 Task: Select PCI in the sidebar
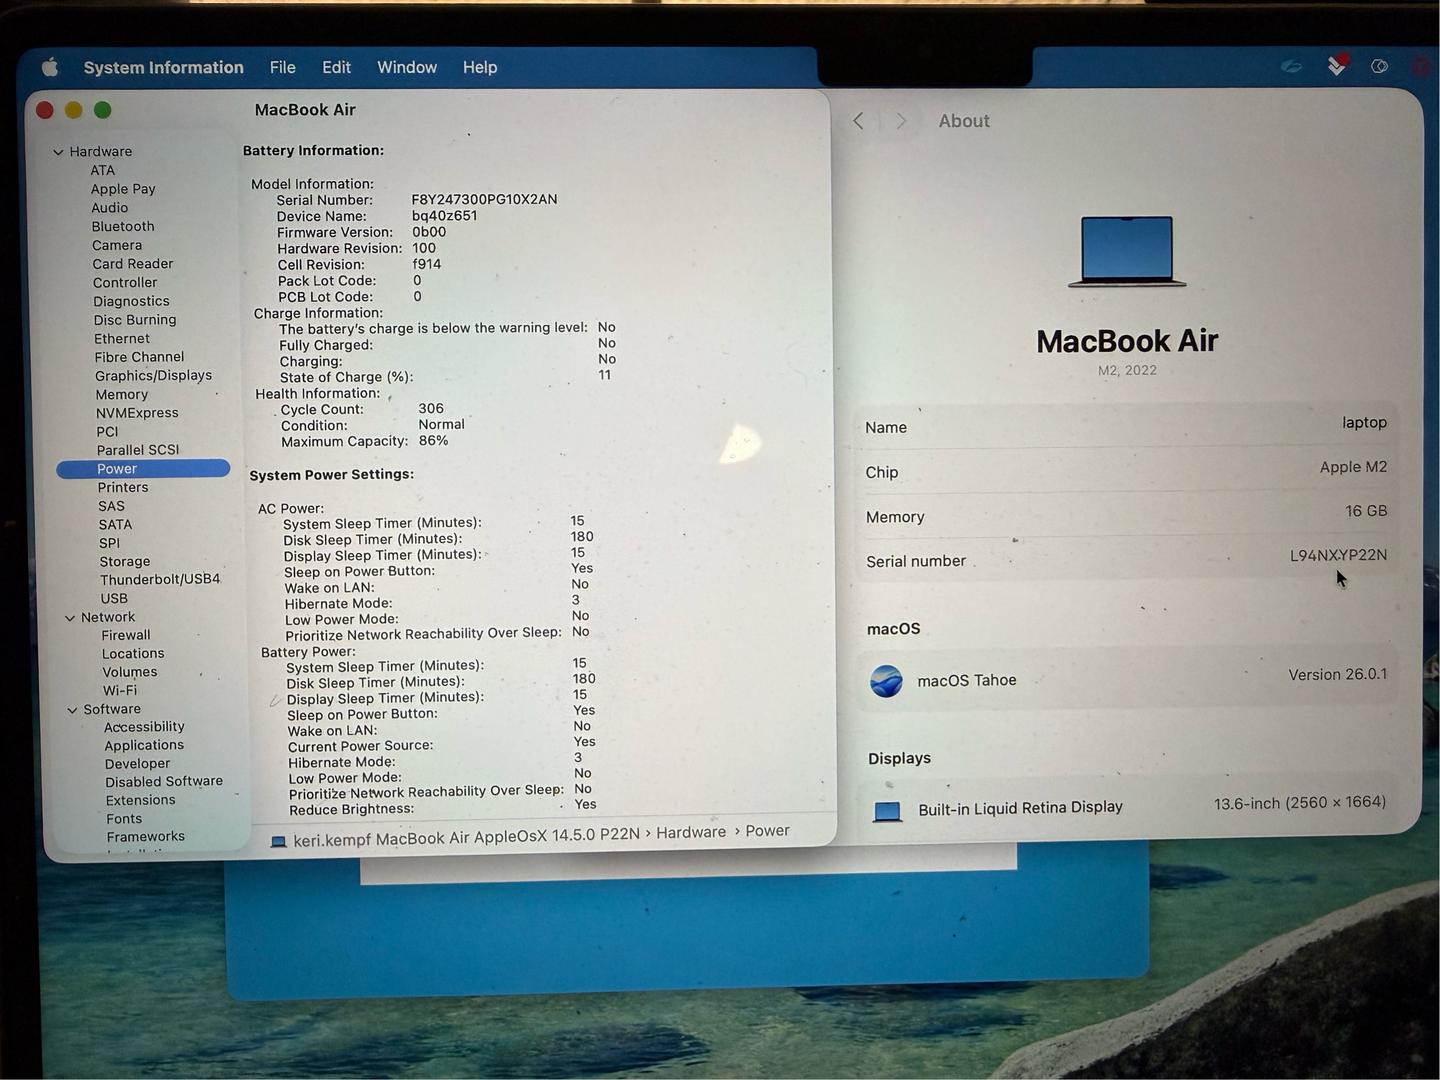pos(107,432)
